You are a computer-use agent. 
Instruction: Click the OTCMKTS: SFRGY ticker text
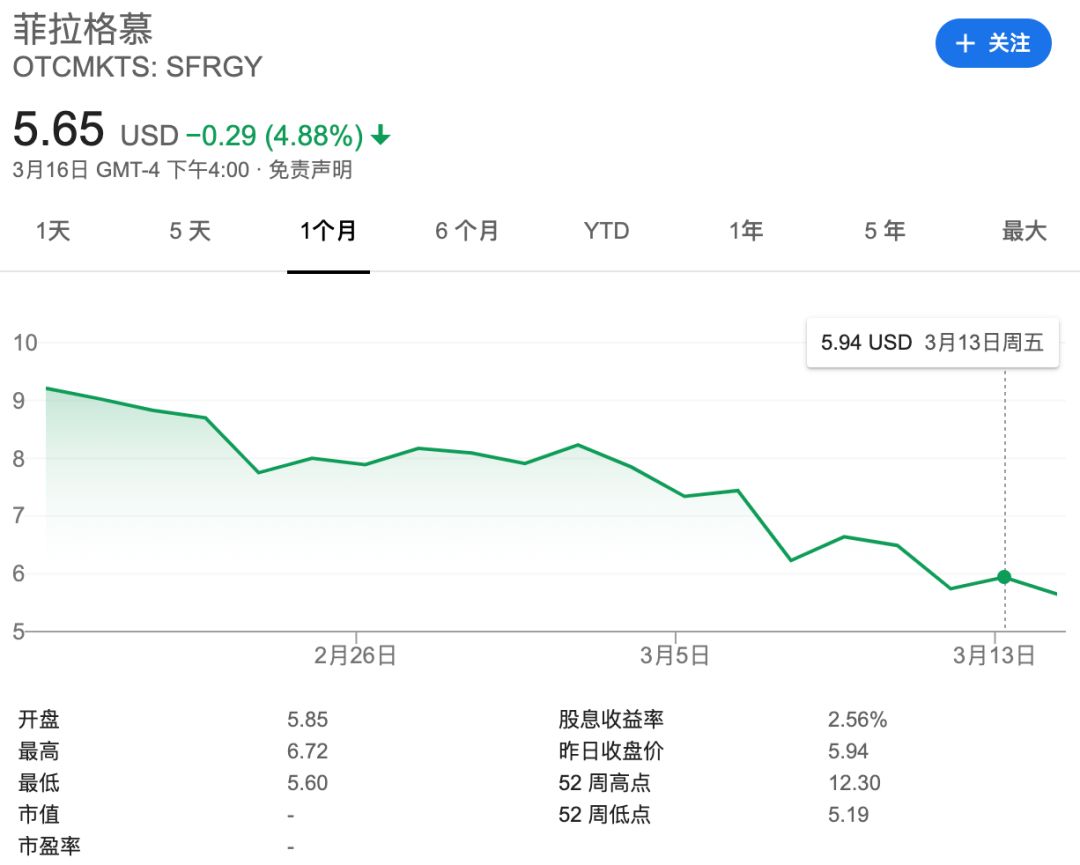[137, 67]
